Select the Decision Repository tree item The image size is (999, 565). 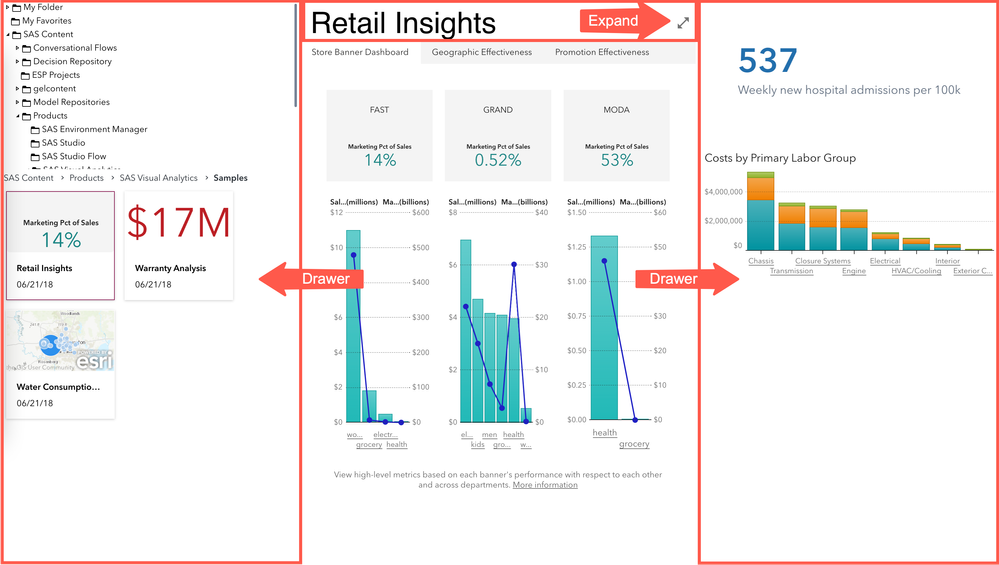tap(73, 62)
